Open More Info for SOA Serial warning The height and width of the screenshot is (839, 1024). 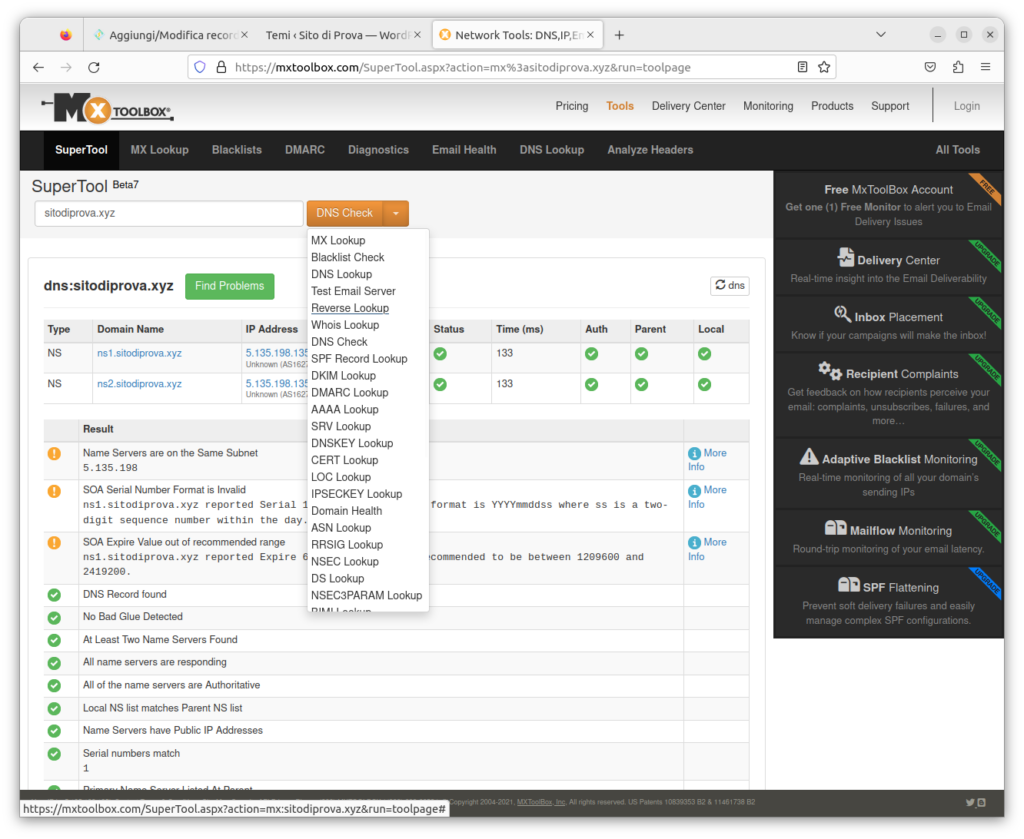point(707,497)
